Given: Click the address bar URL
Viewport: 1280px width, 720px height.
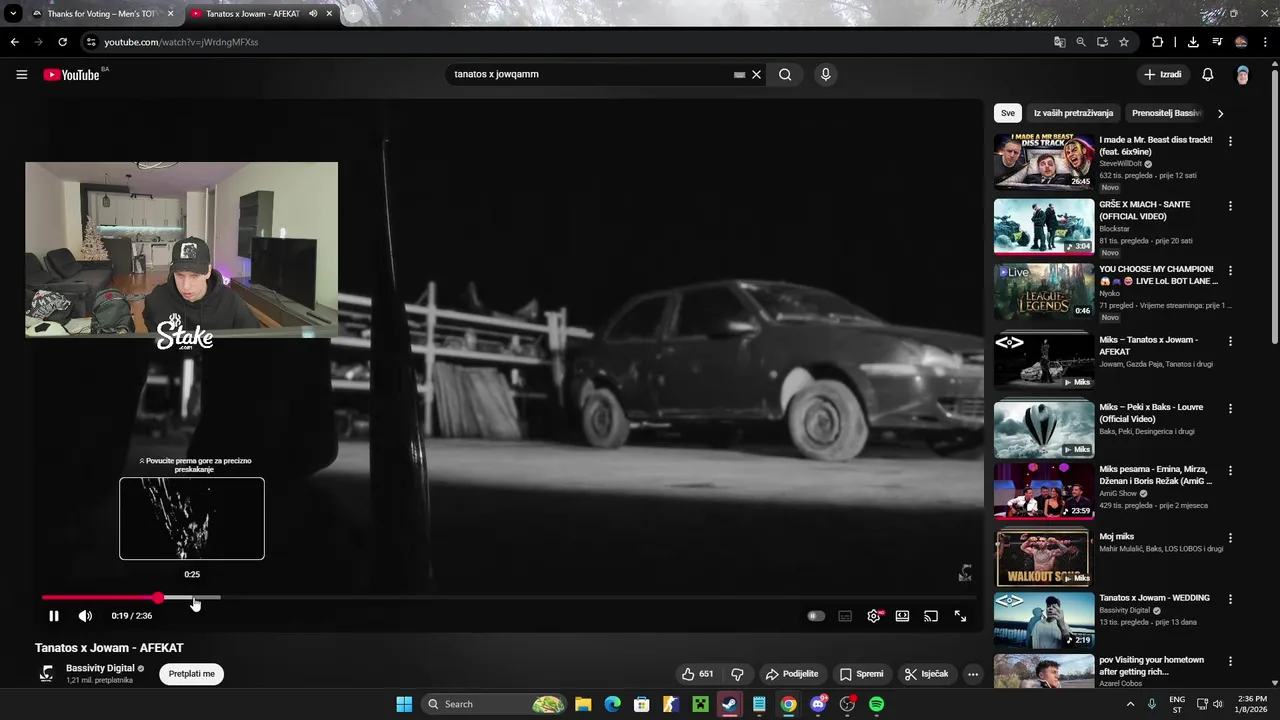Looking at the screenshot, I should coord(181,42).
